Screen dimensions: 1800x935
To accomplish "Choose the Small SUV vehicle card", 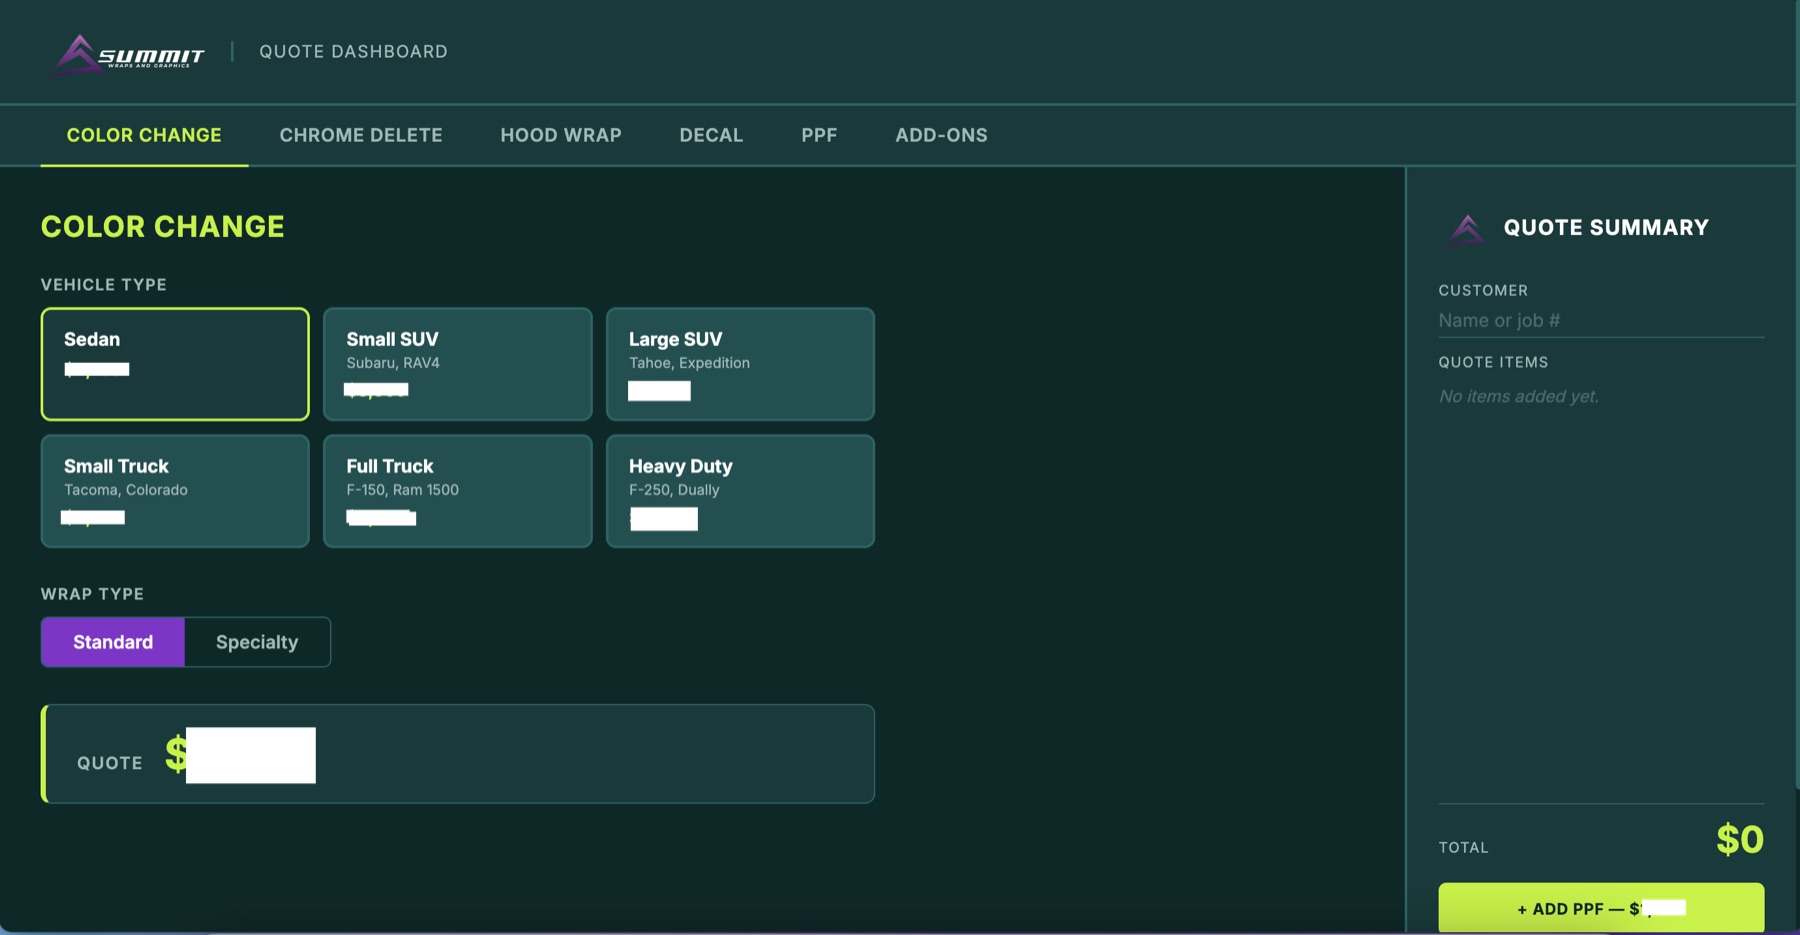I will [x=458, y=364].
